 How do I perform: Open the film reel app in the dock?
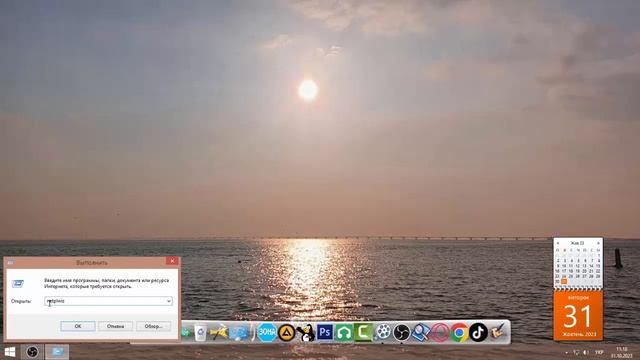[x=383, y=332]
